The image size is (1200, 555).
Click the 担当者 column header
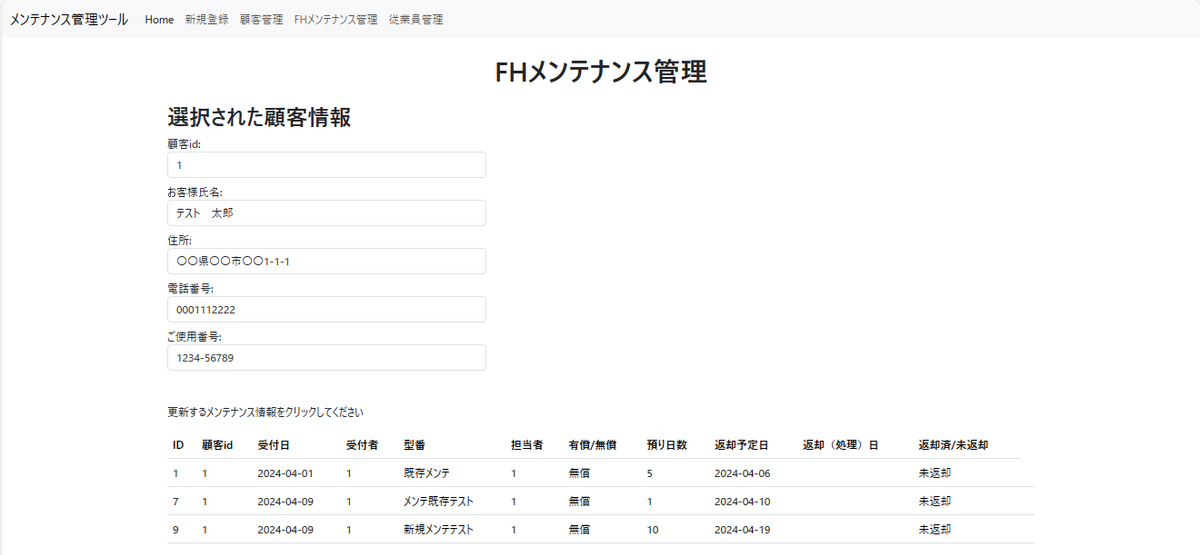[527, 445]
